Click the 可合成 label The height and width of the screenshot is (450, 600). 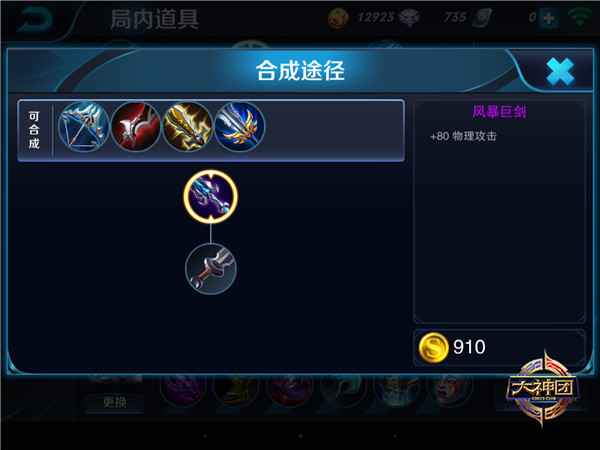pyautogui.click(x=34, y=130)
